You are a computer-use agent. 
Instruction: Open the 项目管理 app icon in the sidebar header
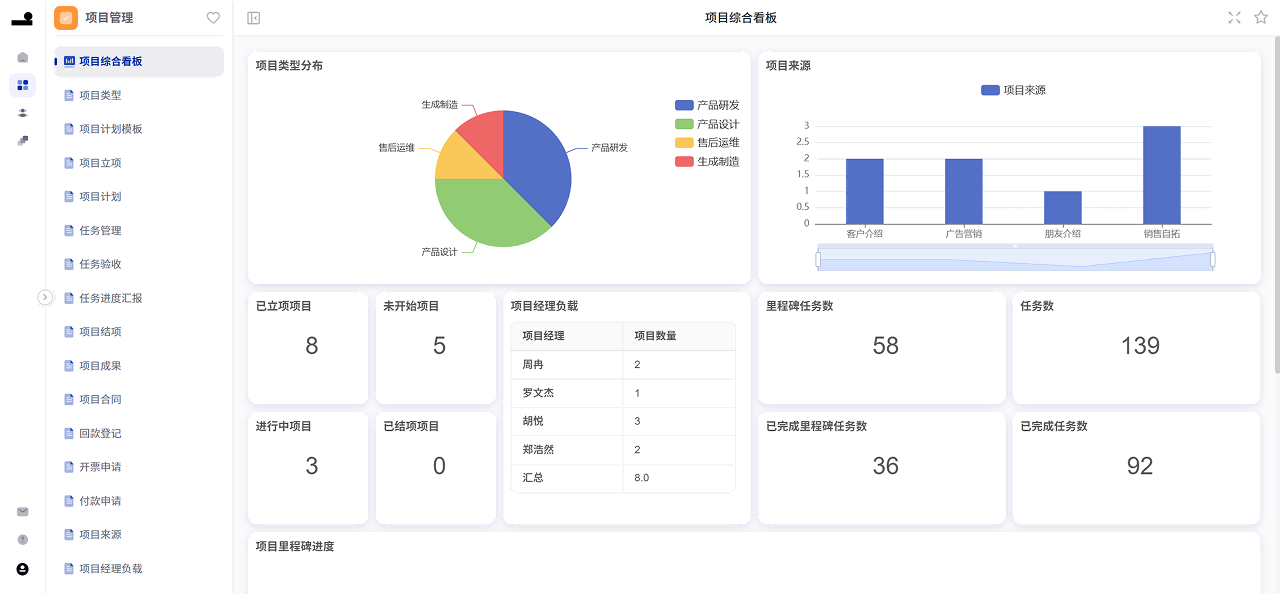66,17
